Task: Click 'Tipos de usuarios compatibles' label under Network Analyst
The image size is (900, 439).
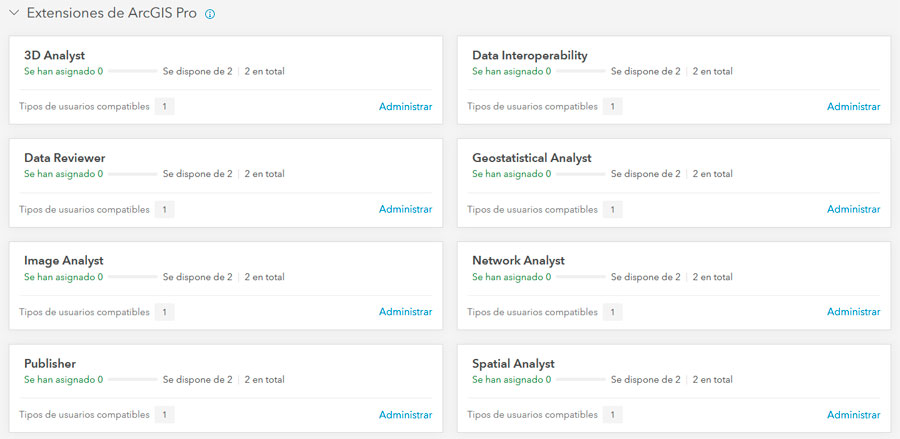Action: [533, 312]
